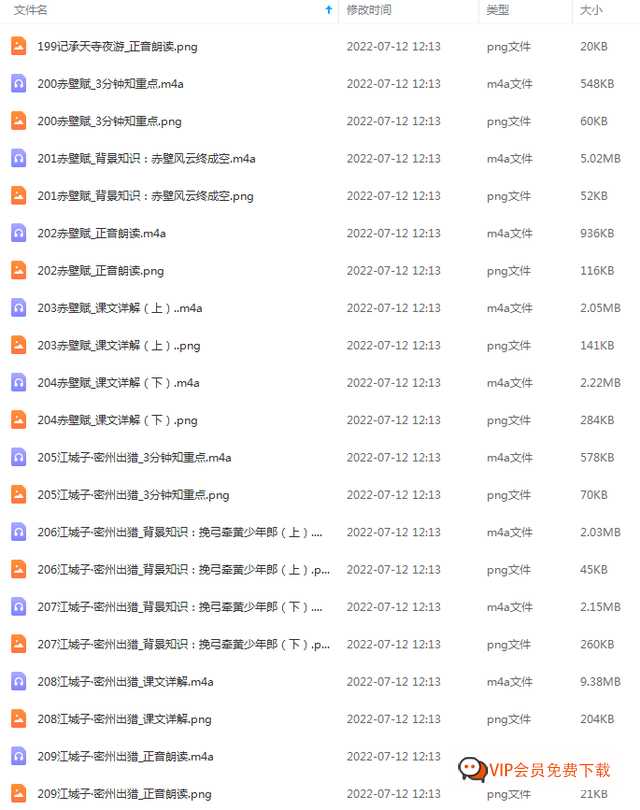Image resolution: width=640 pixels, height=810 pixels.
Task: Open file 201赤壁赋_背景知识:赤壁风云终成空.m4a
Action: coord(146,159)
